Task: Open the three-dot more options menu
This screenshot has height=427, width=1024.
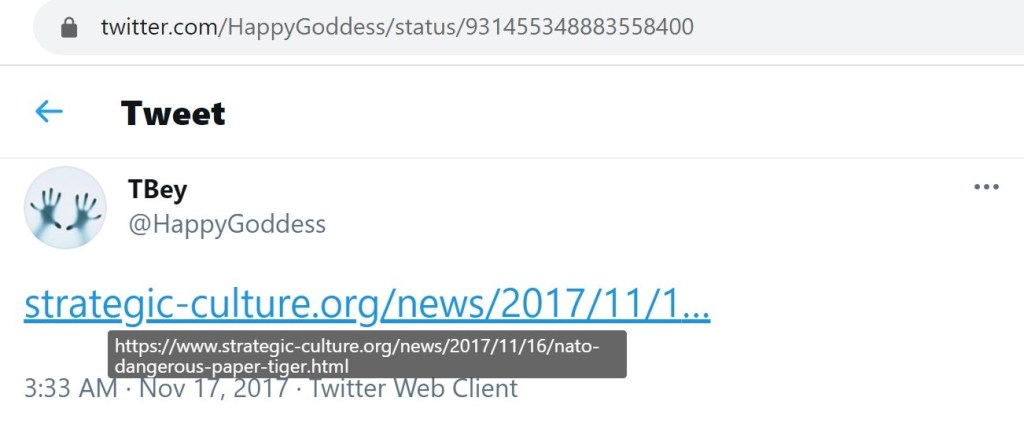Action: tap(986, 187)
